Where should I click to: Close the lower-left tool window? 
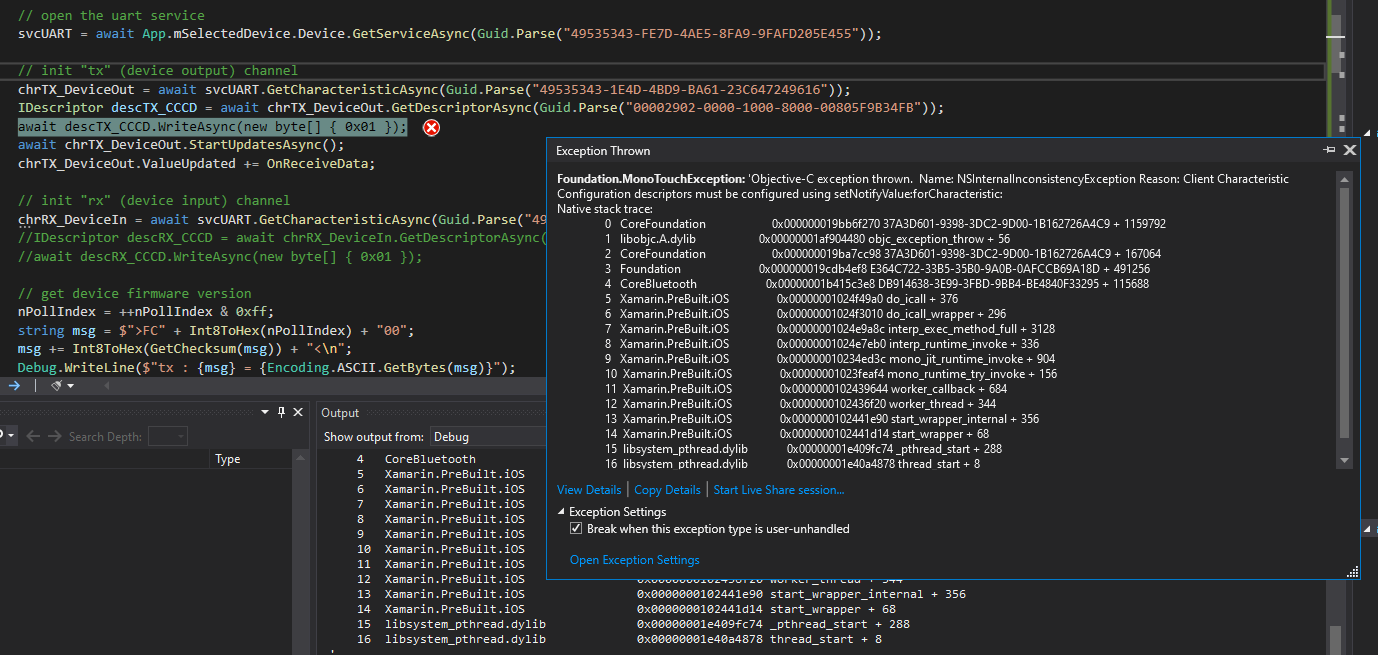299,412
